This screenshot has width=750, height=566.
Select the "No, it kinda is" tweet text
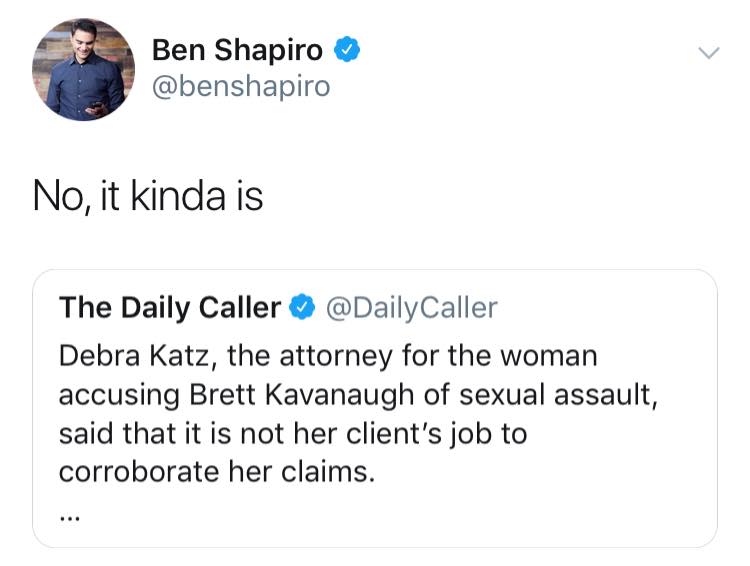pos(148,196)
